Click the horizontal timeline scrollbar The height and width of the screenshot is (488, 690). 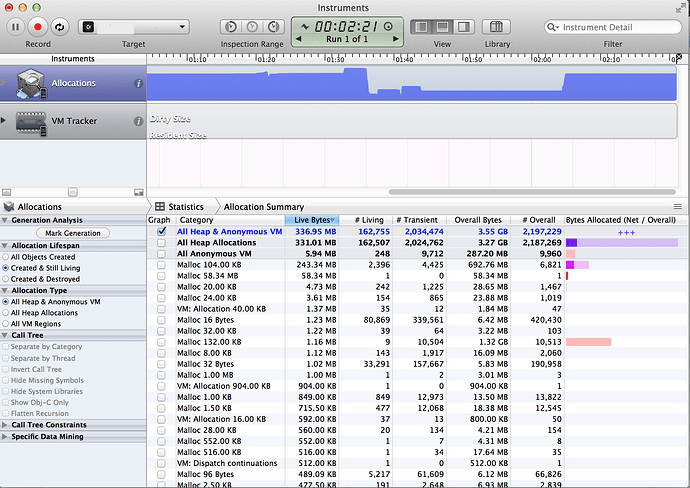(x=532, y=192)
